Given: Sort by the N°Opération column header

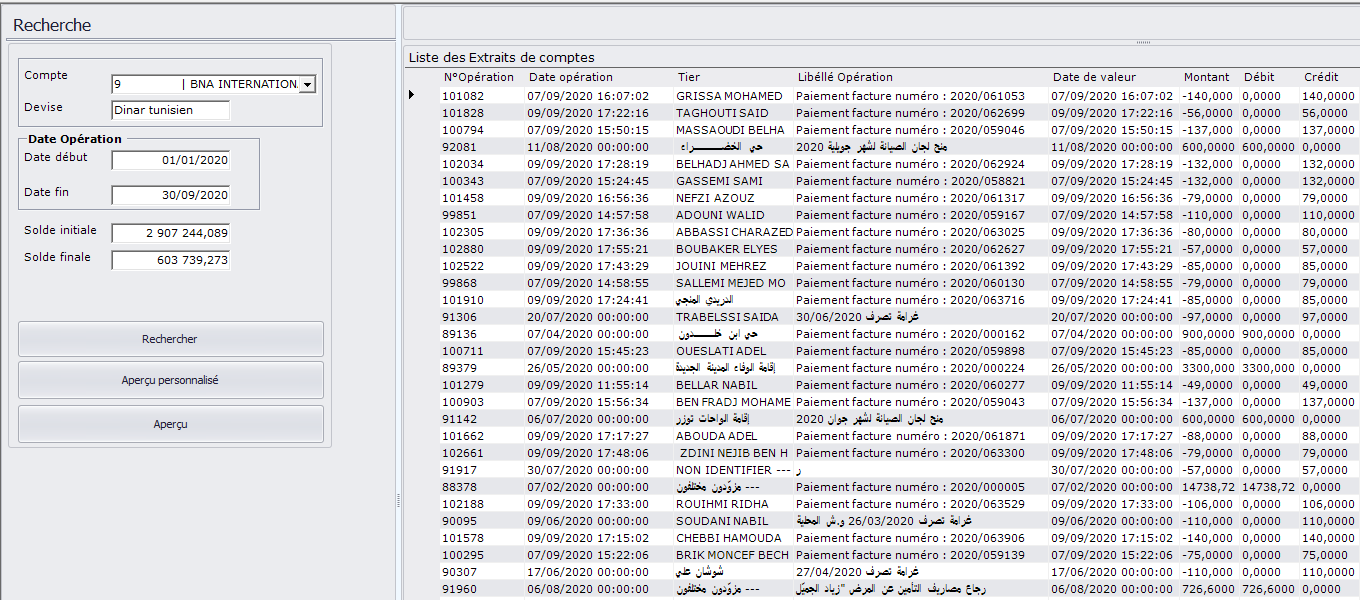Looking at the screenshot, I should click(478, 77).
